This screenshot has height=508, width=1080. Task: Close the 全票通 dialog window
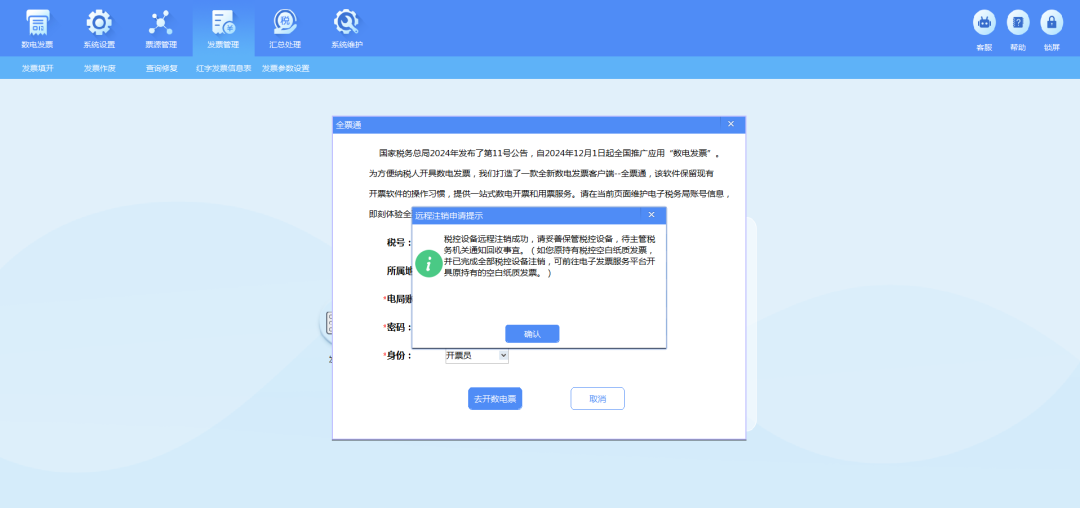731,124
